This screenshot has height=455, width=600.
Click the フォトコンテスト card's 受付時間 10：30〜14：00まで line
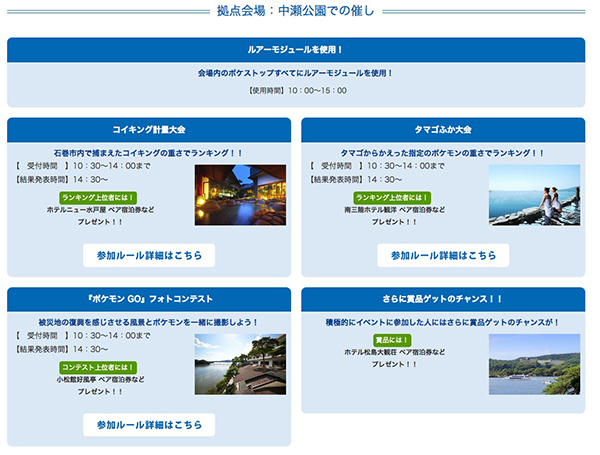tap(83, 336)
